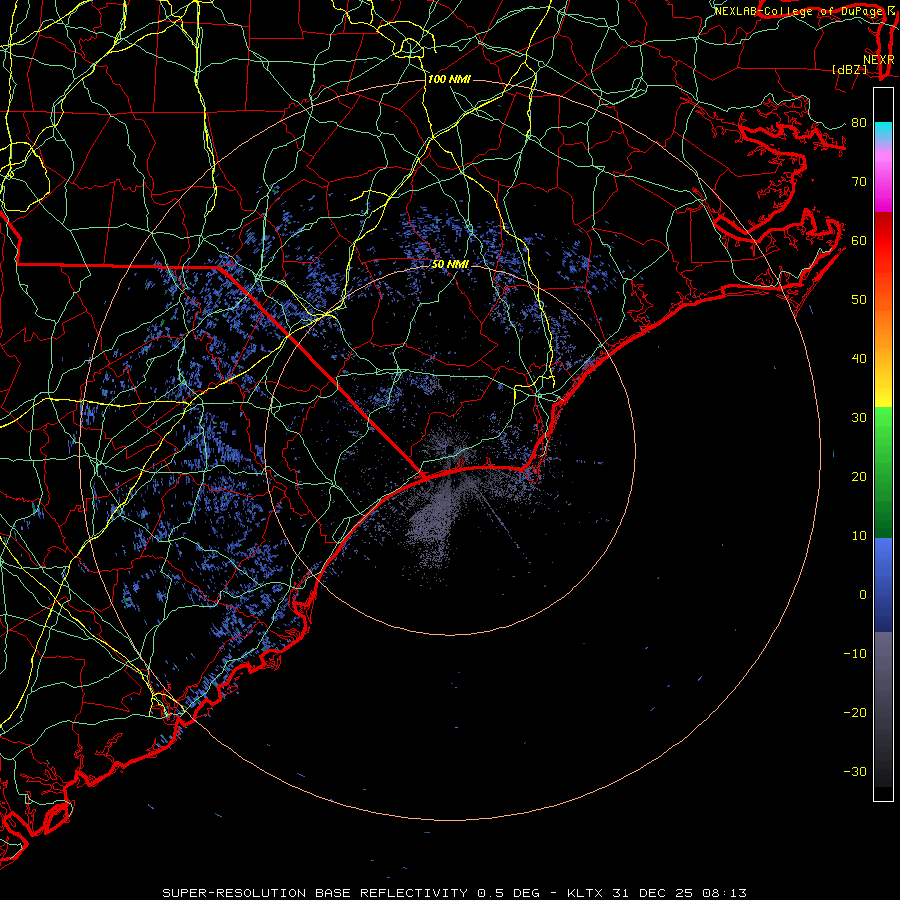This screenshot has height=900, width=900.
Task: Click the magenta 70 dBZ color band
Action: tap(883, 182)
